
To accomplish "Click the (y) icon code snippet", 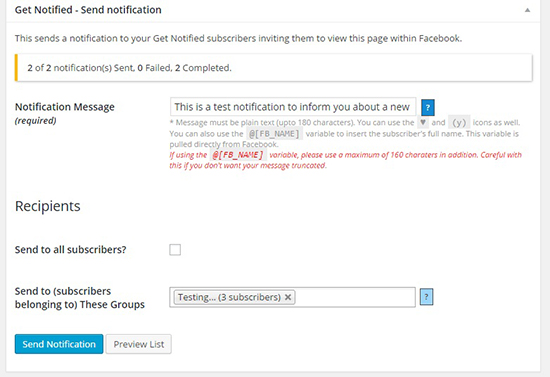I will point(459,122).
